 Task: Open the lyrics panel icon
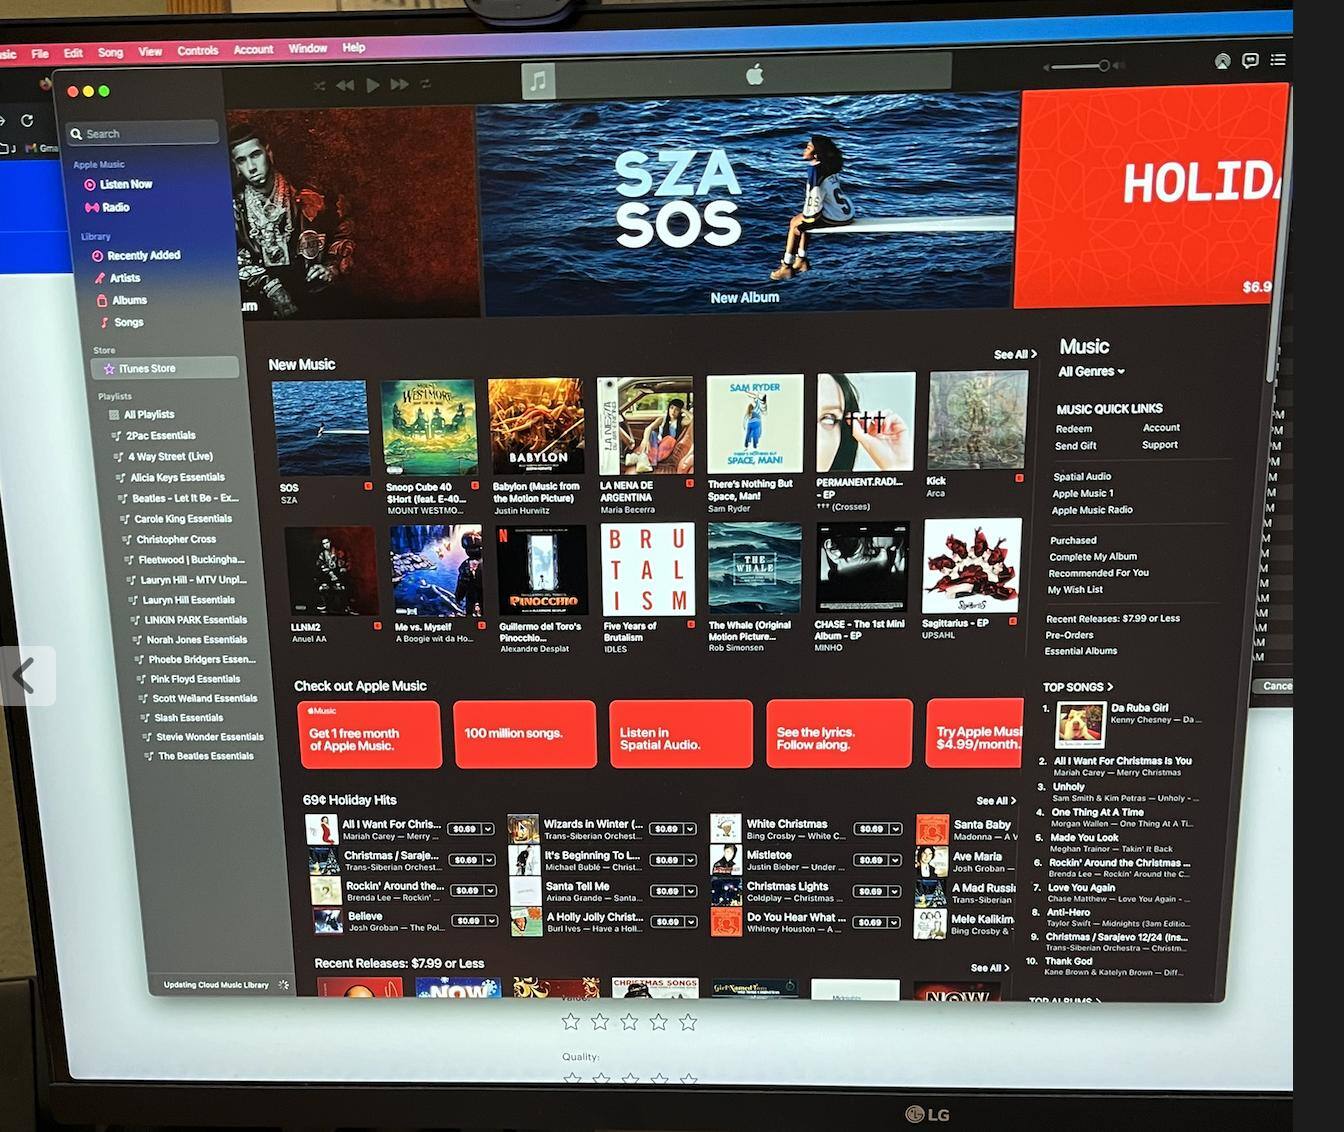tap(1250, 61)
